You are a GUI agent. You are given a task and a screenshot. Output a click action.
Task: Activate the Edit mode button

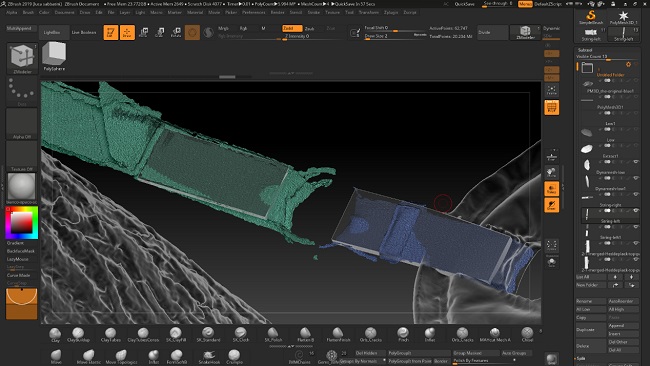click(x=111, y=32)
